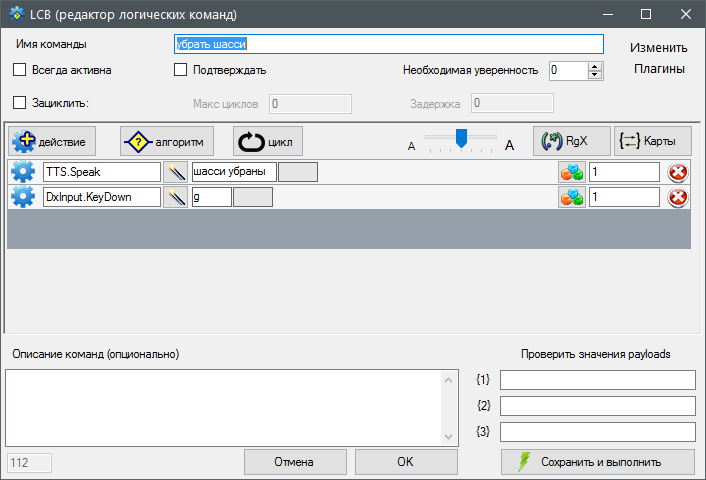The height and width of the screenshot is (480, 706).
Task: Focus the Имя команды text field
Action: [389, 44]
